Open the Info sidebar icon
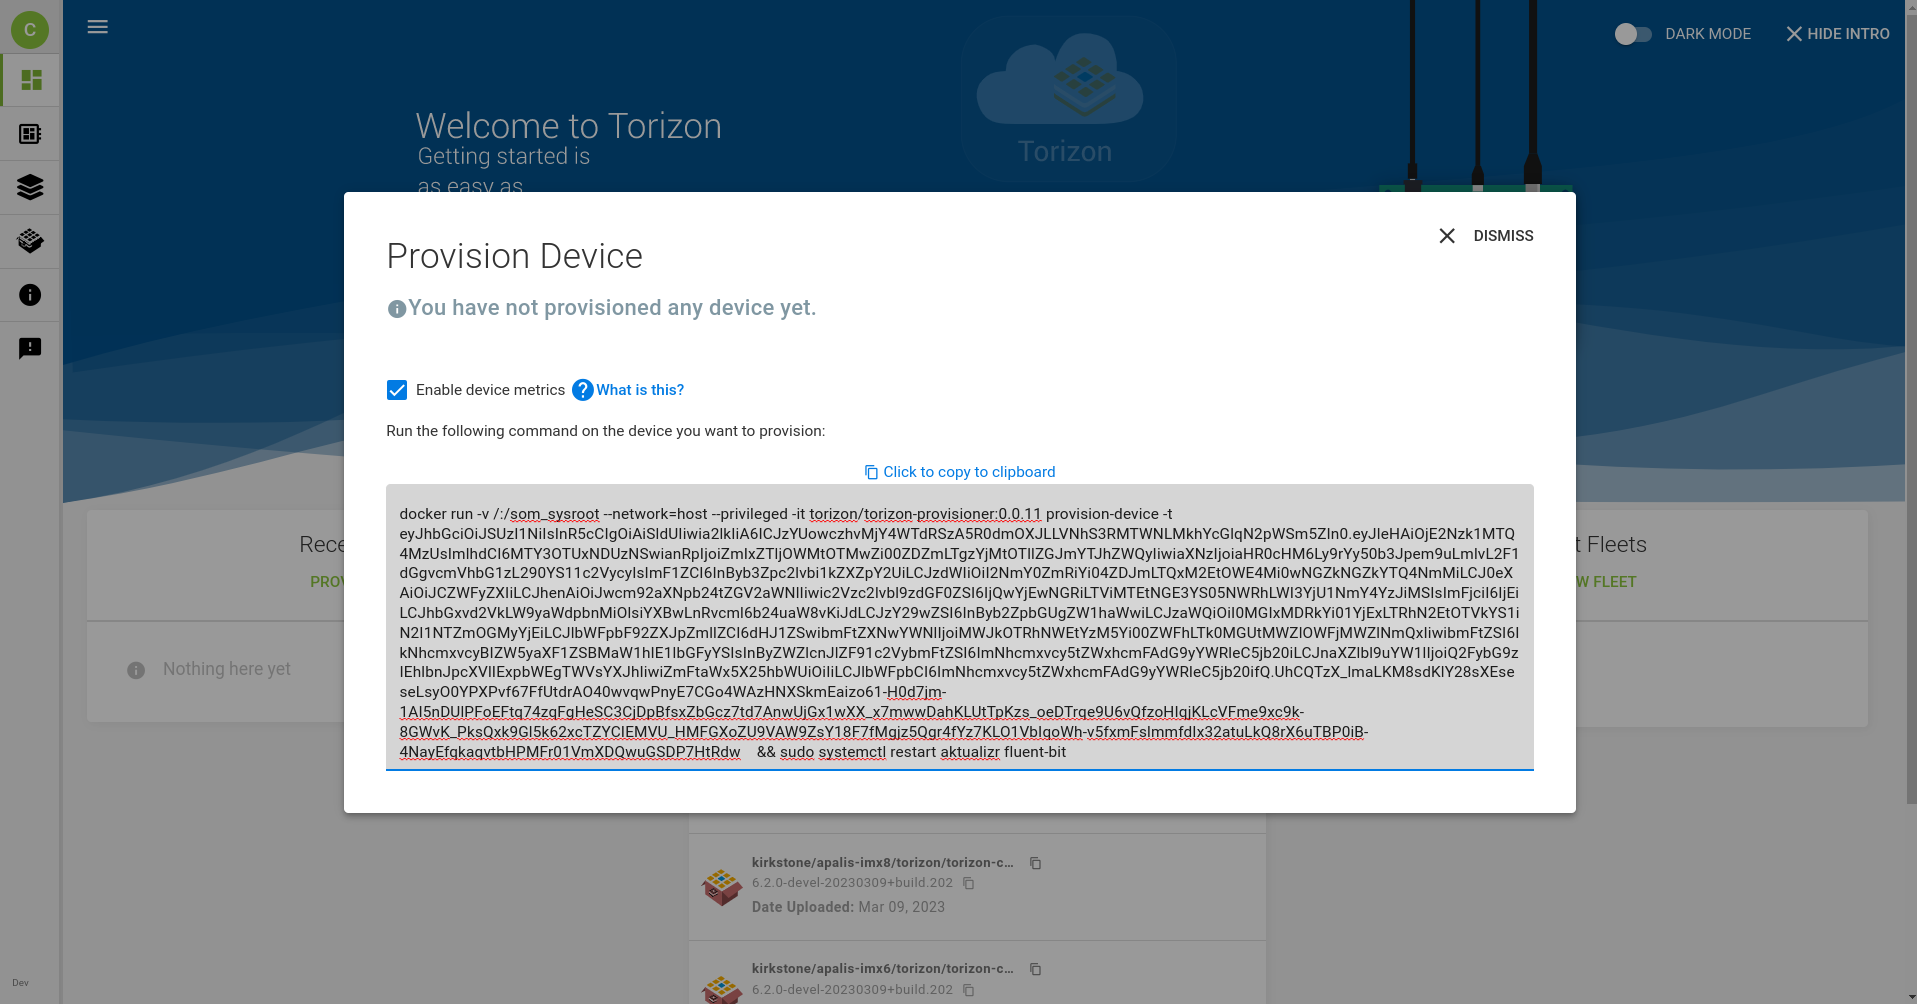Image resolution: width=1917 pixels, height=1004 pixels. 31,295
